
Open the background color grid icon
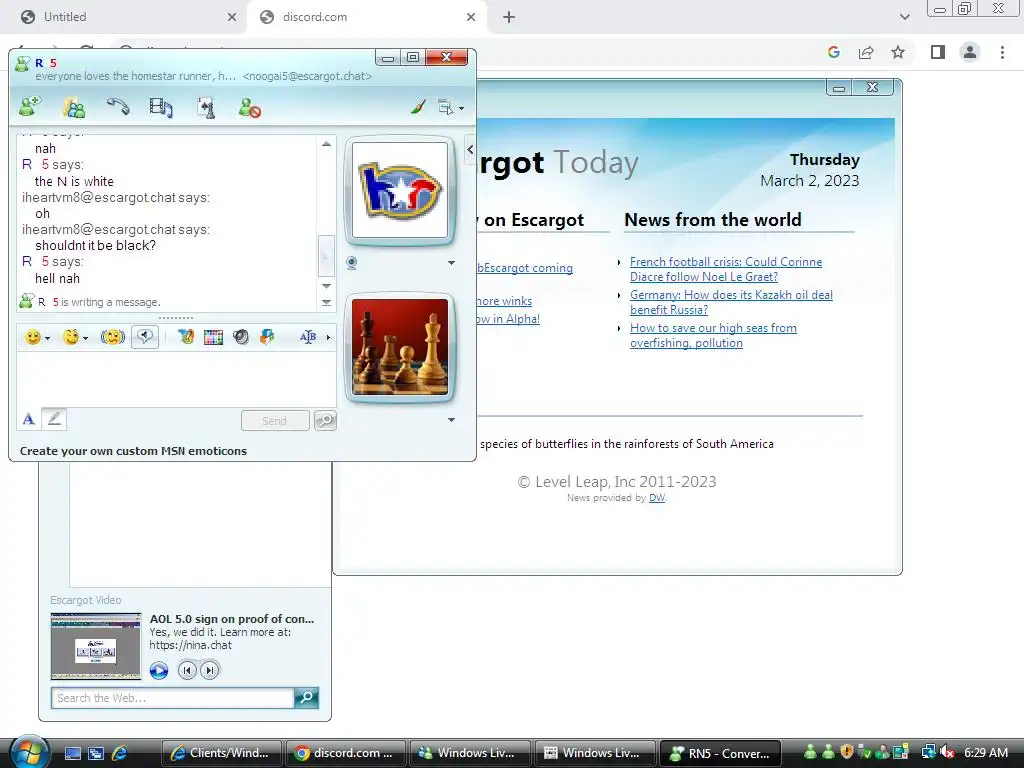pos(213,337)
